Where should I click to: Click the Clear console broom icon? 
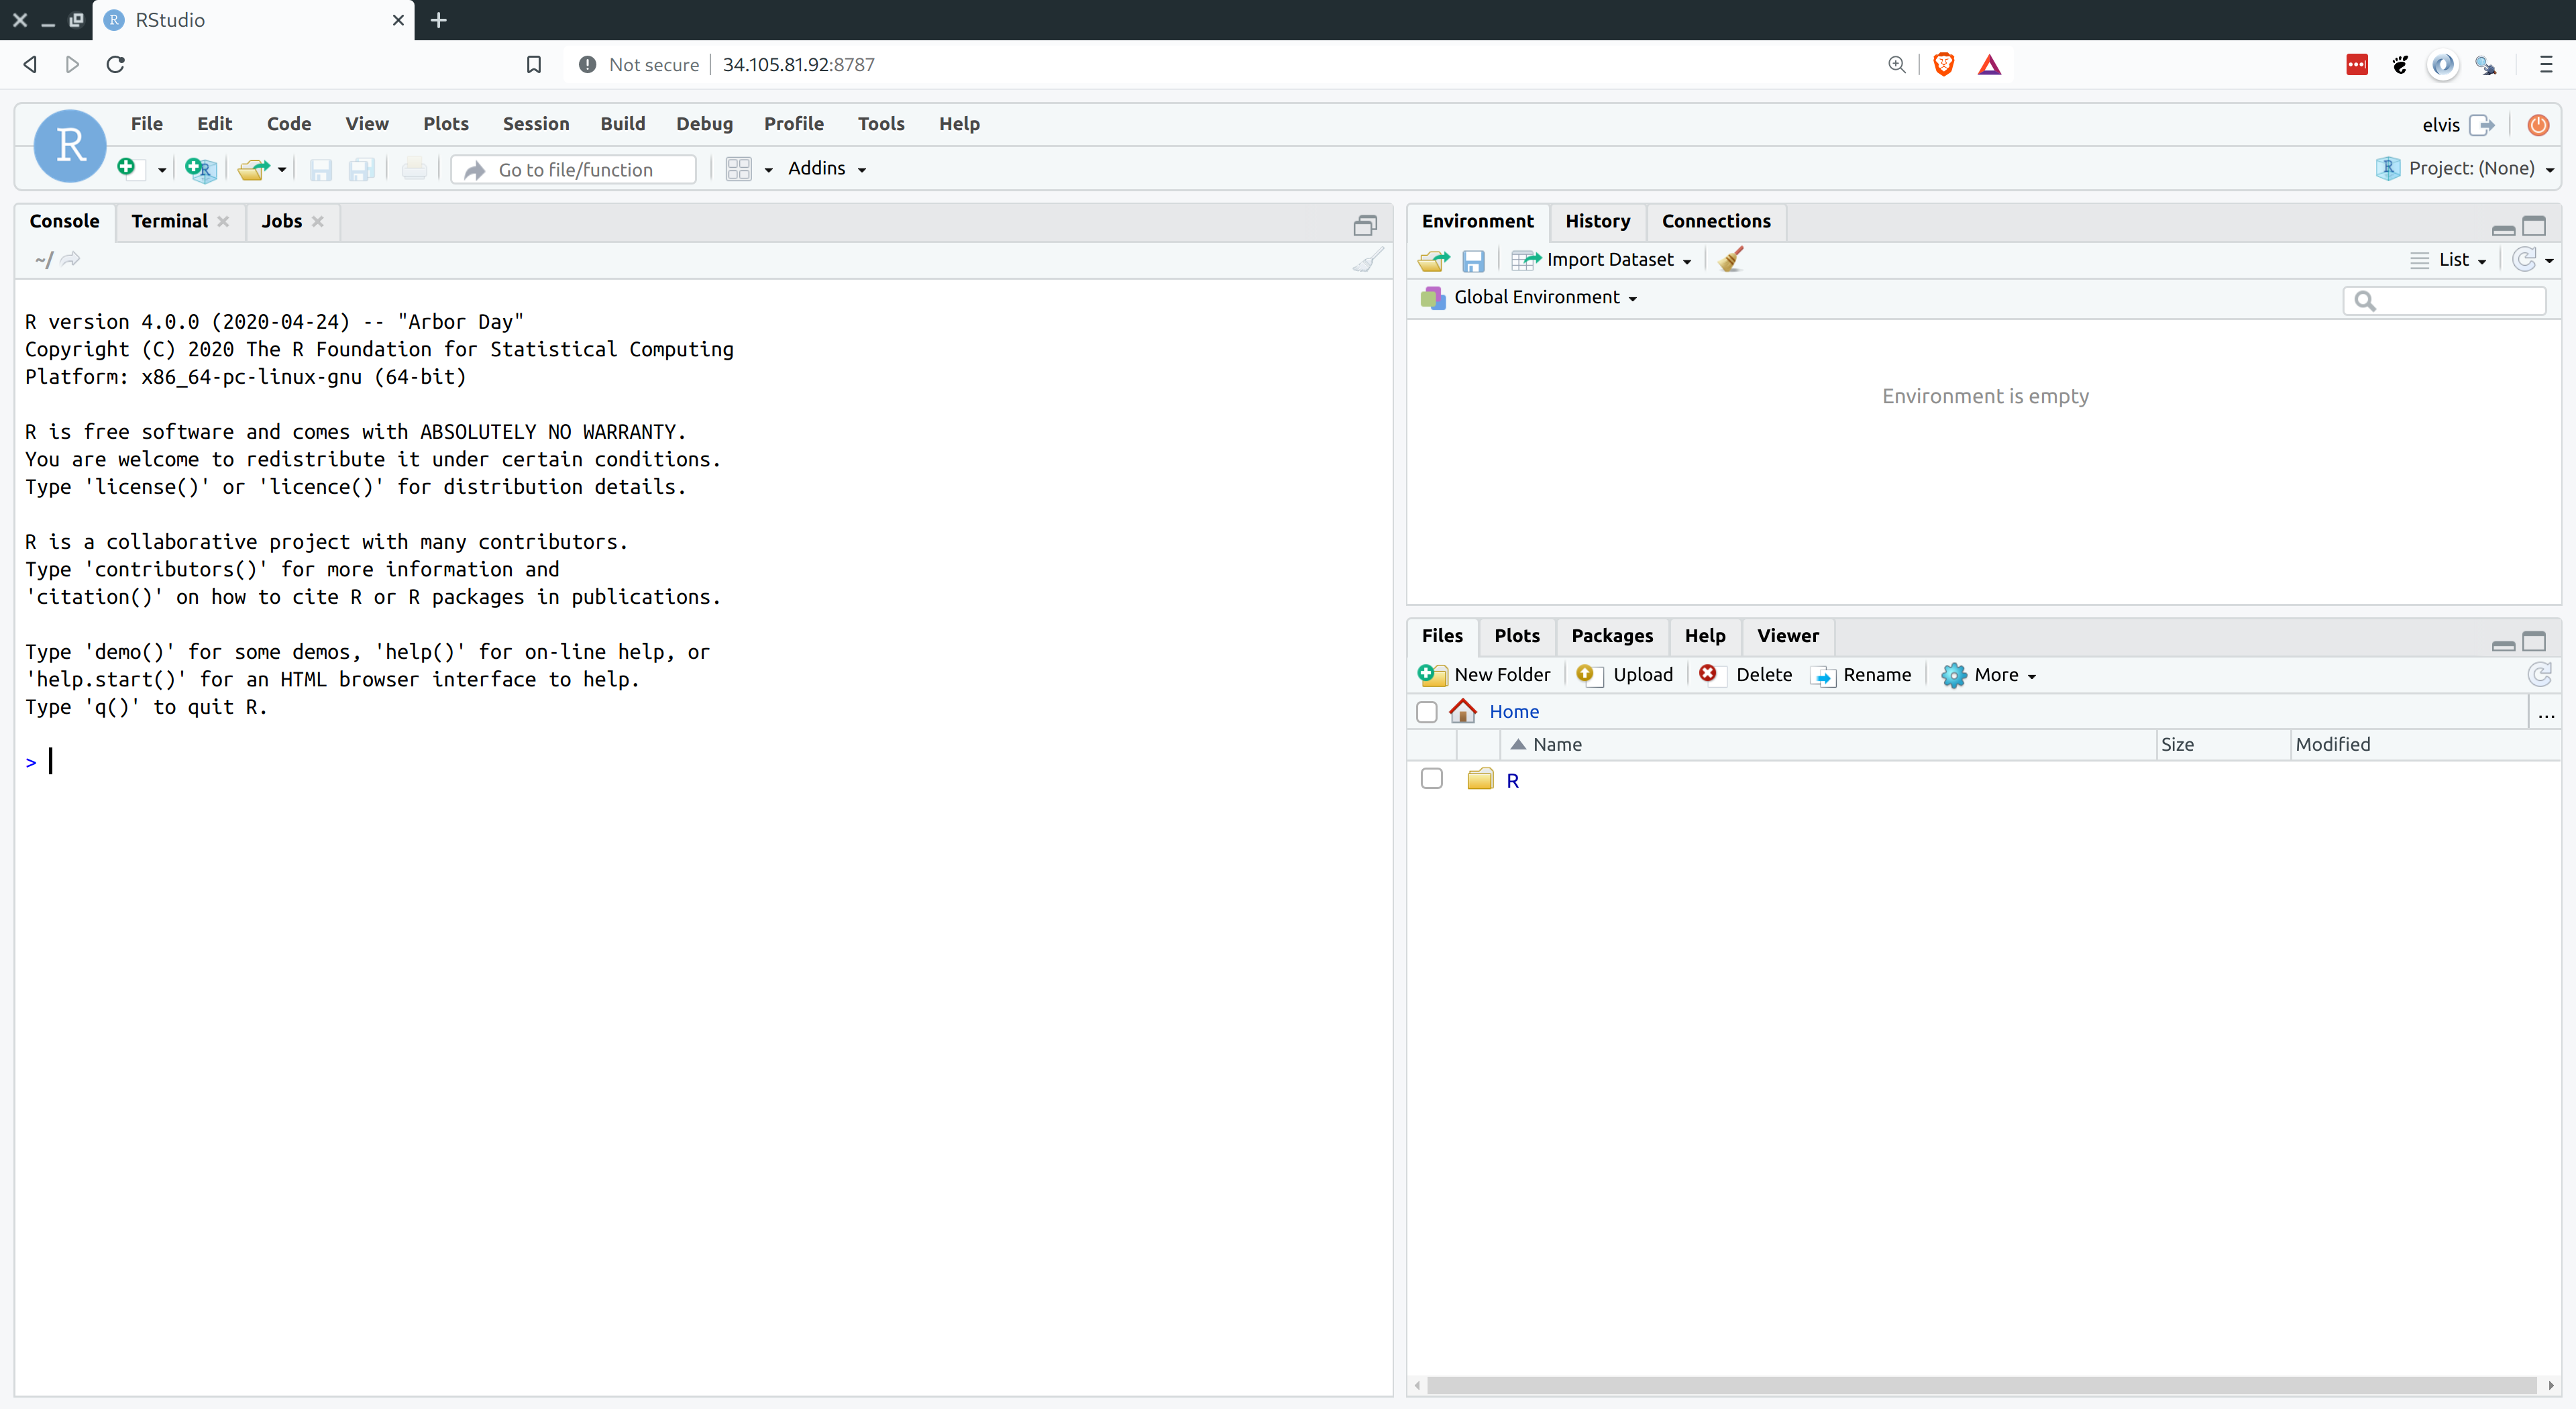[1368, 259]
